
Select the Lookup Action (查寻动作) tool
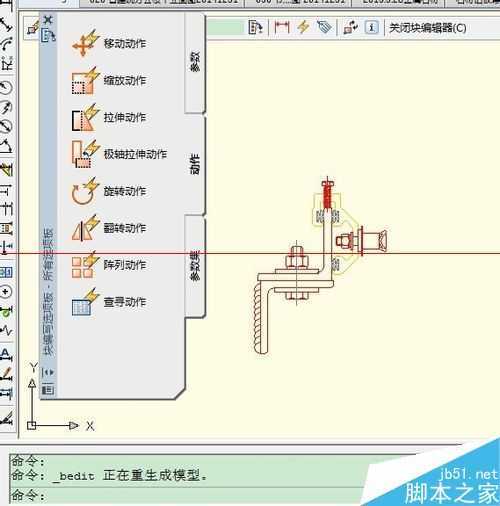[109, 302]
